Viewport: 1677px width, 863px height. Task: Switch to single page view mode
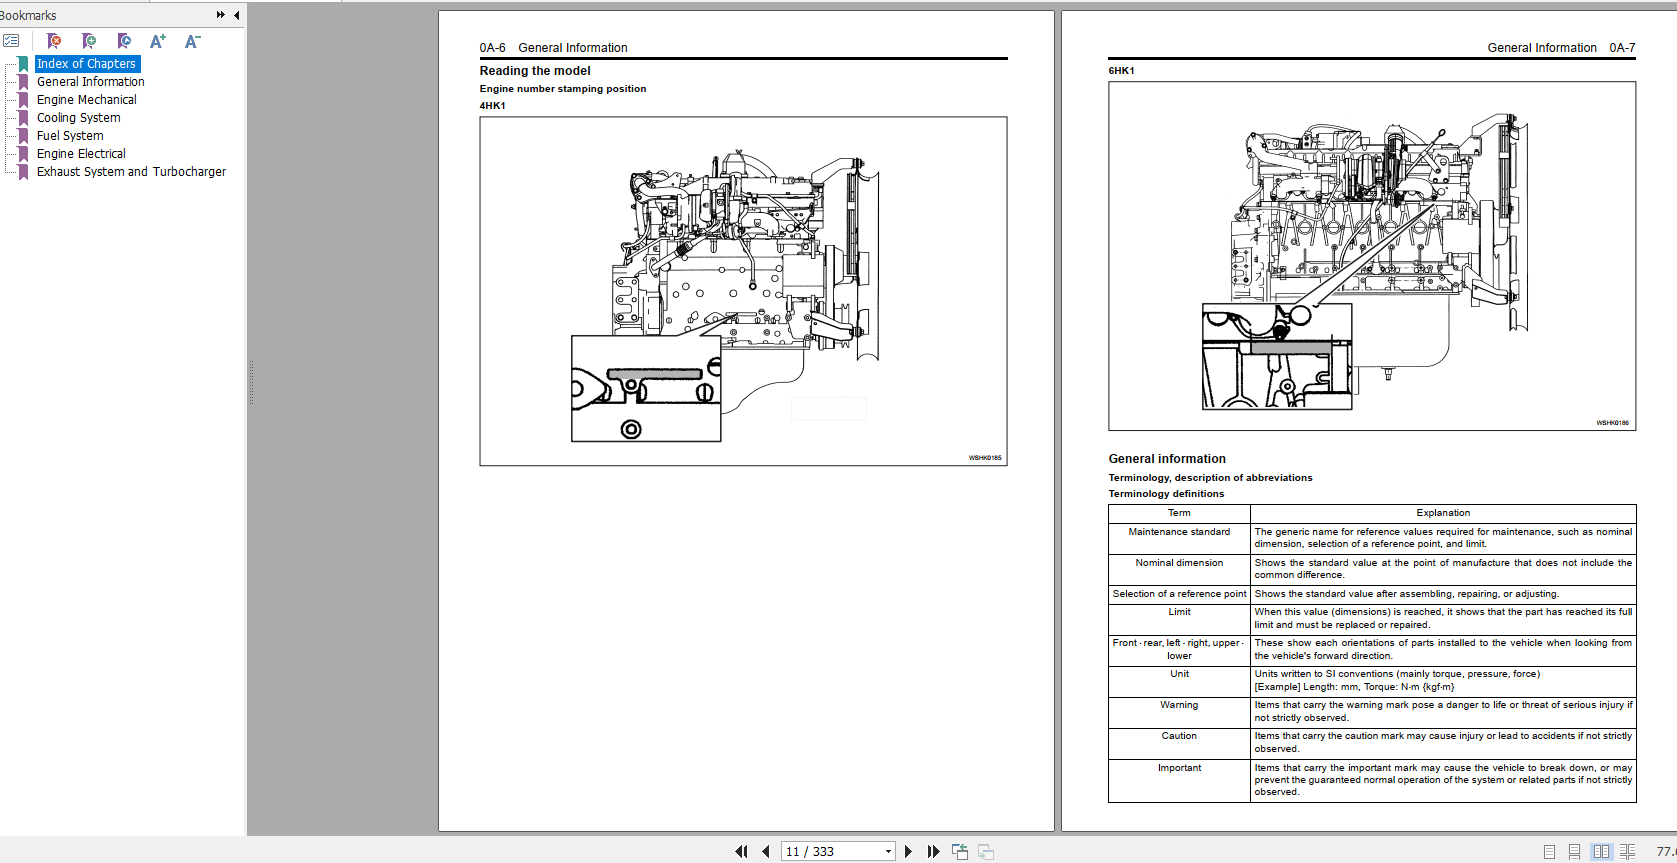tap(1549, 852)
